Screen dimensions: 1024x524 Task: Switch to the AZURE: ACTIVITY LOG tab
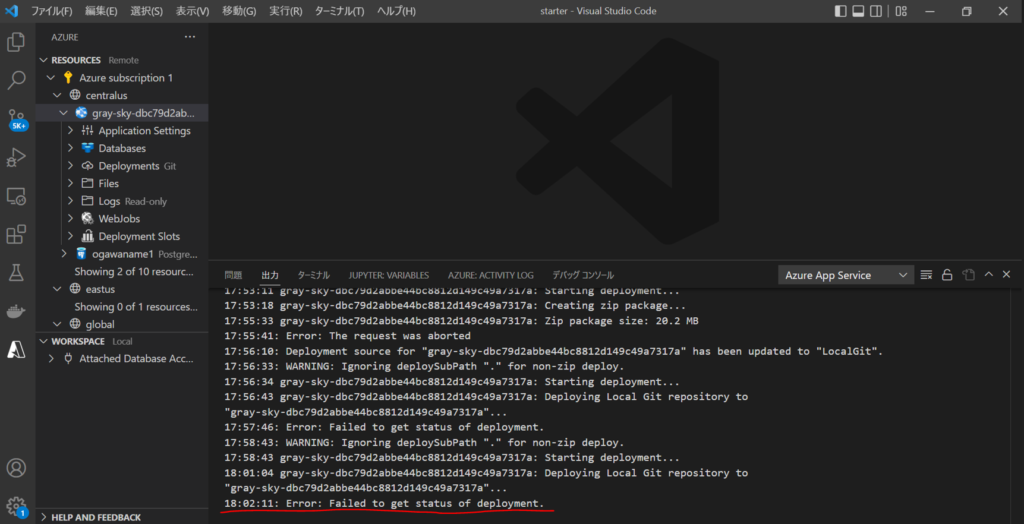click(x=490, y=275)
